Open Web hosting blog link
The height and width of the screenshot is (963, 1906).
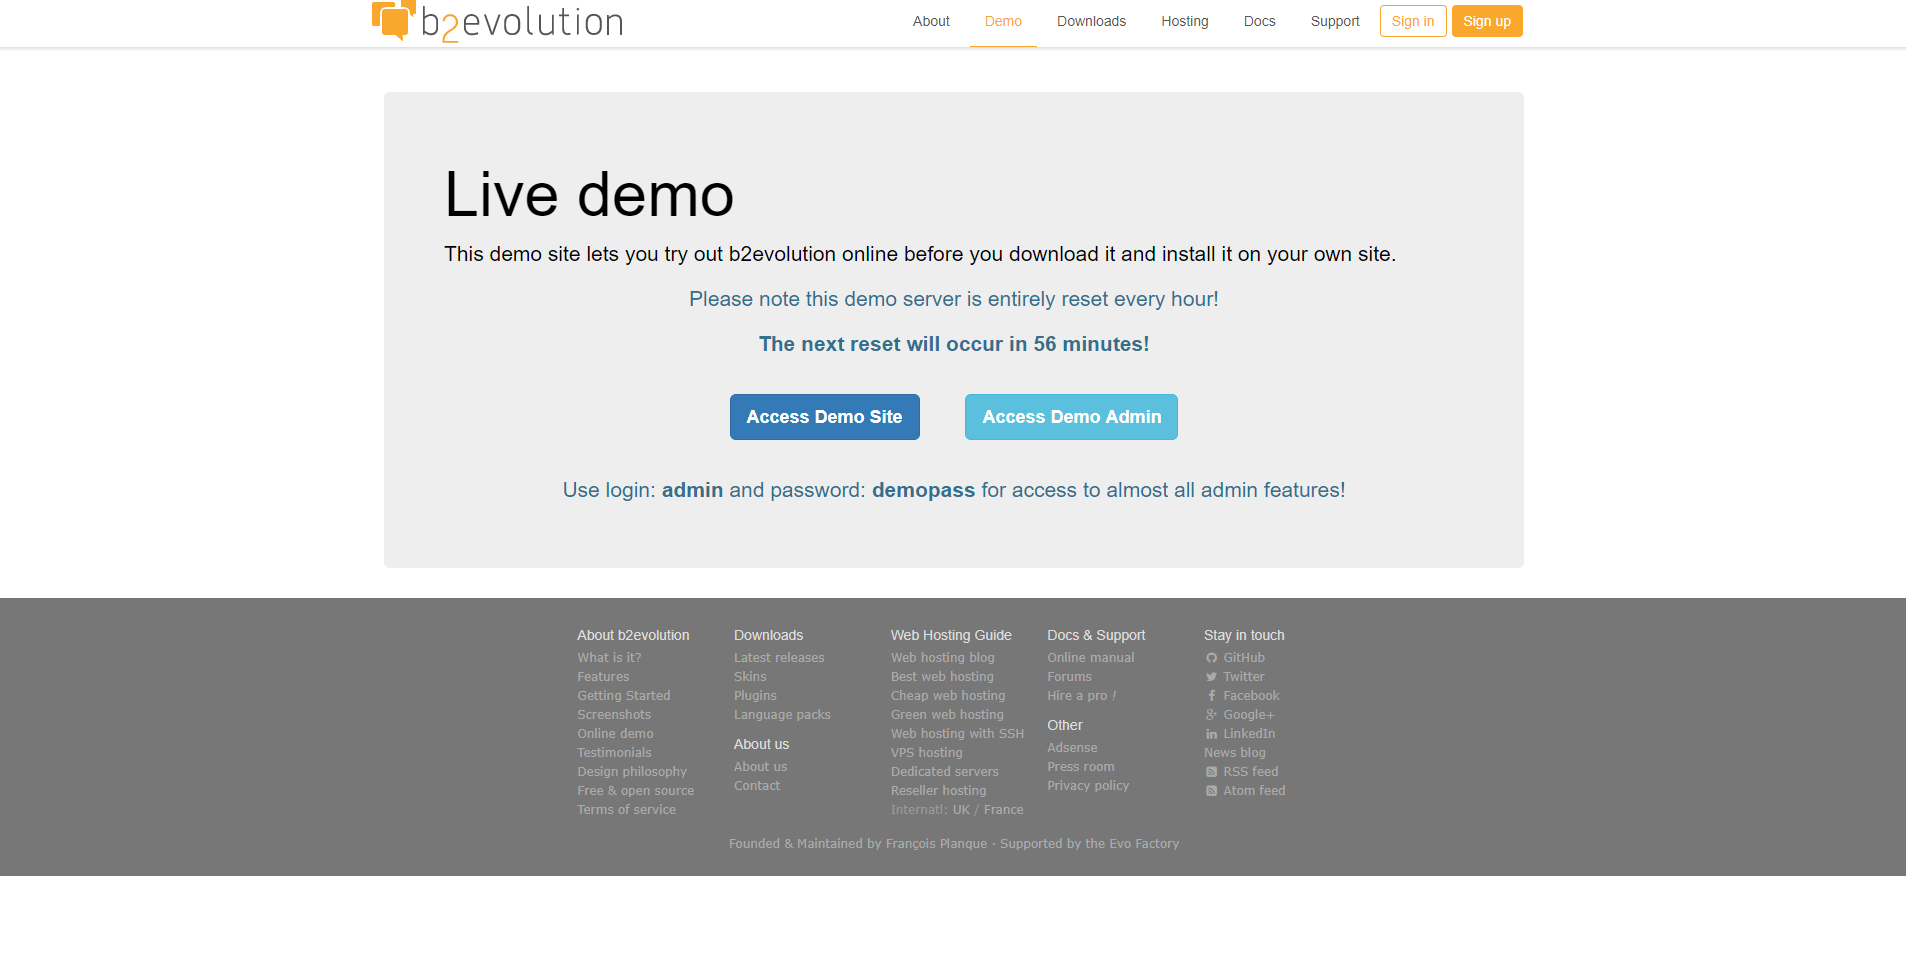click(943, 658)
